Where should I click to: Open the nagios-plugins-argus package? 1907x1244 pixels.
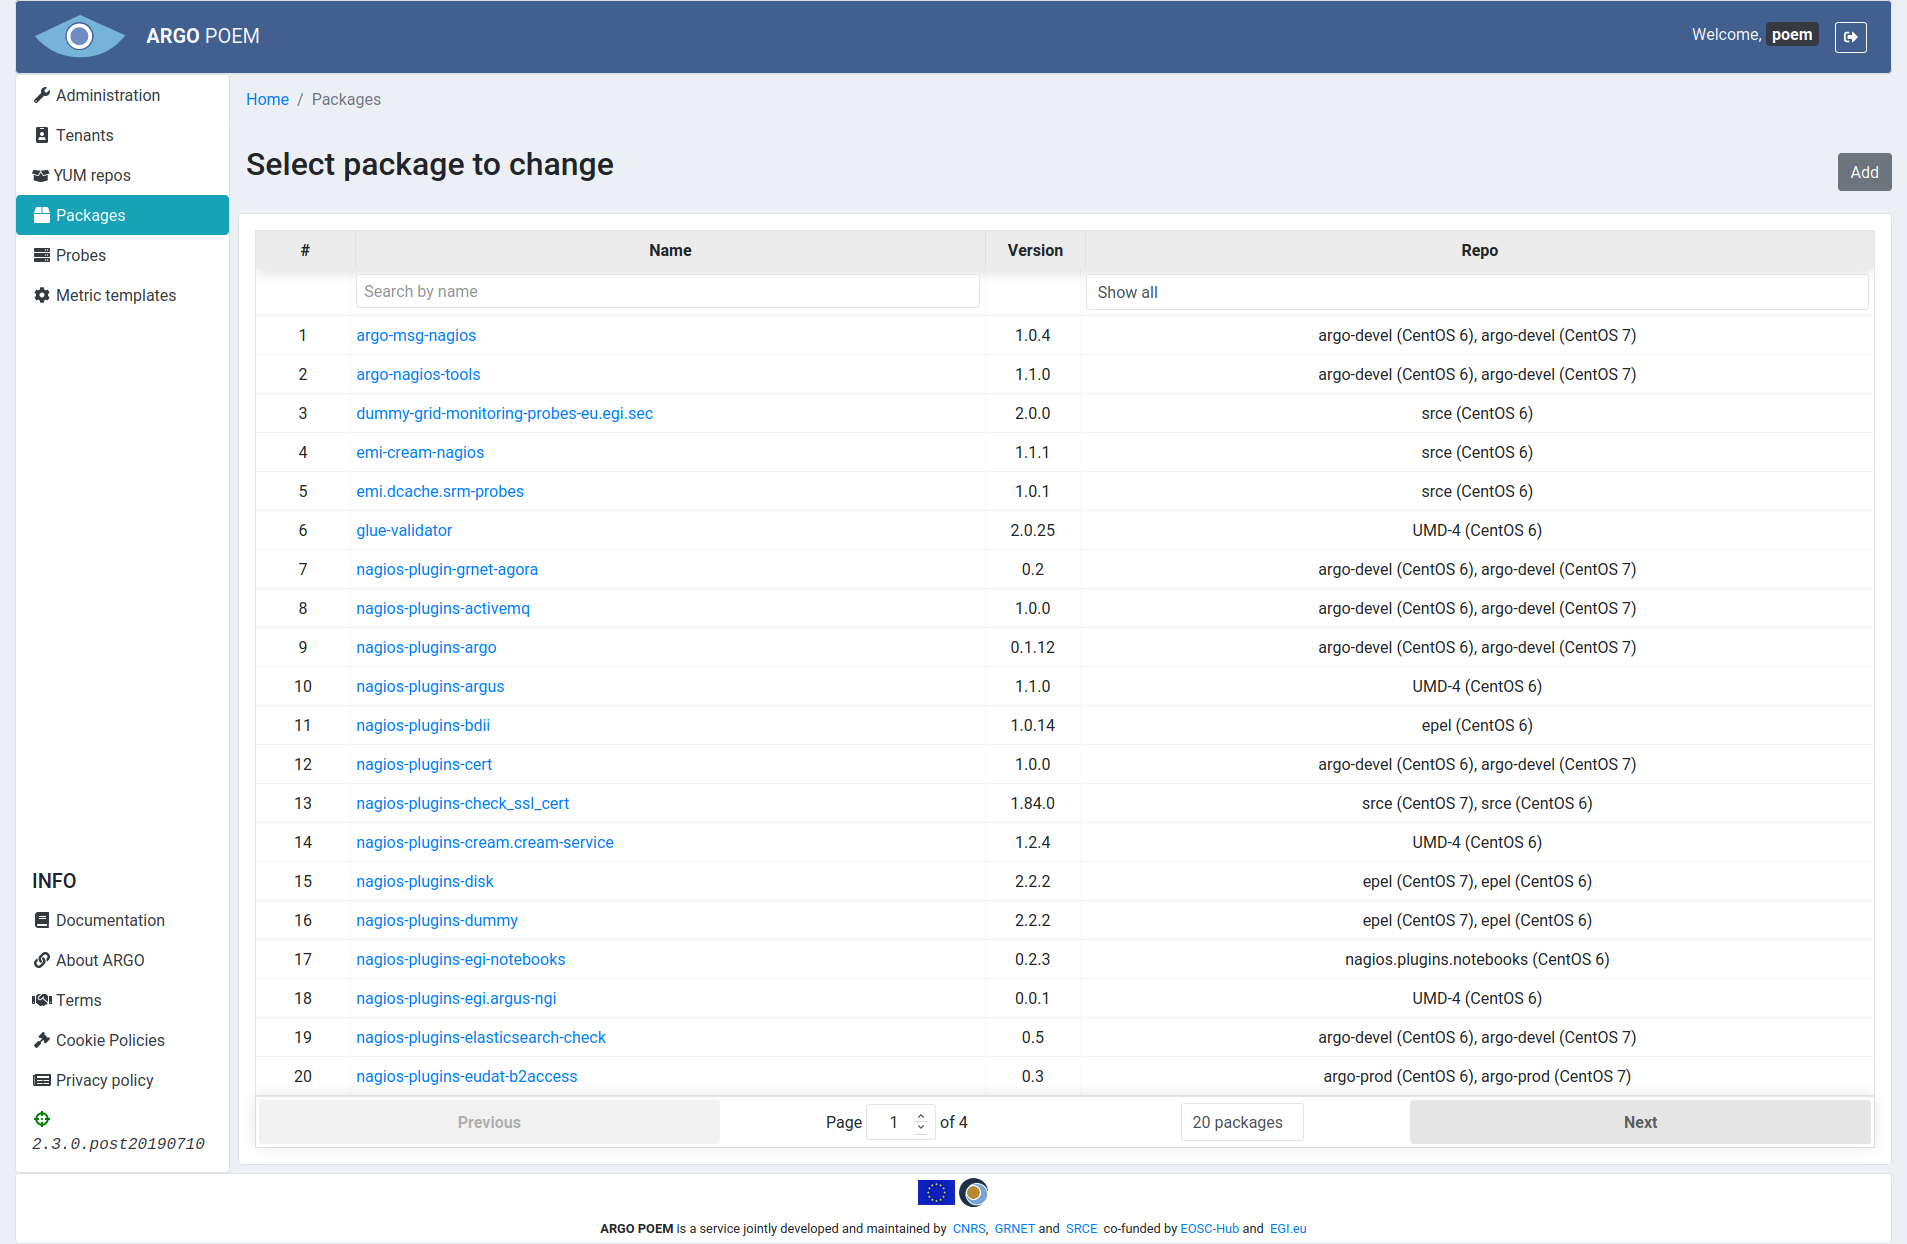coord(430,686)
